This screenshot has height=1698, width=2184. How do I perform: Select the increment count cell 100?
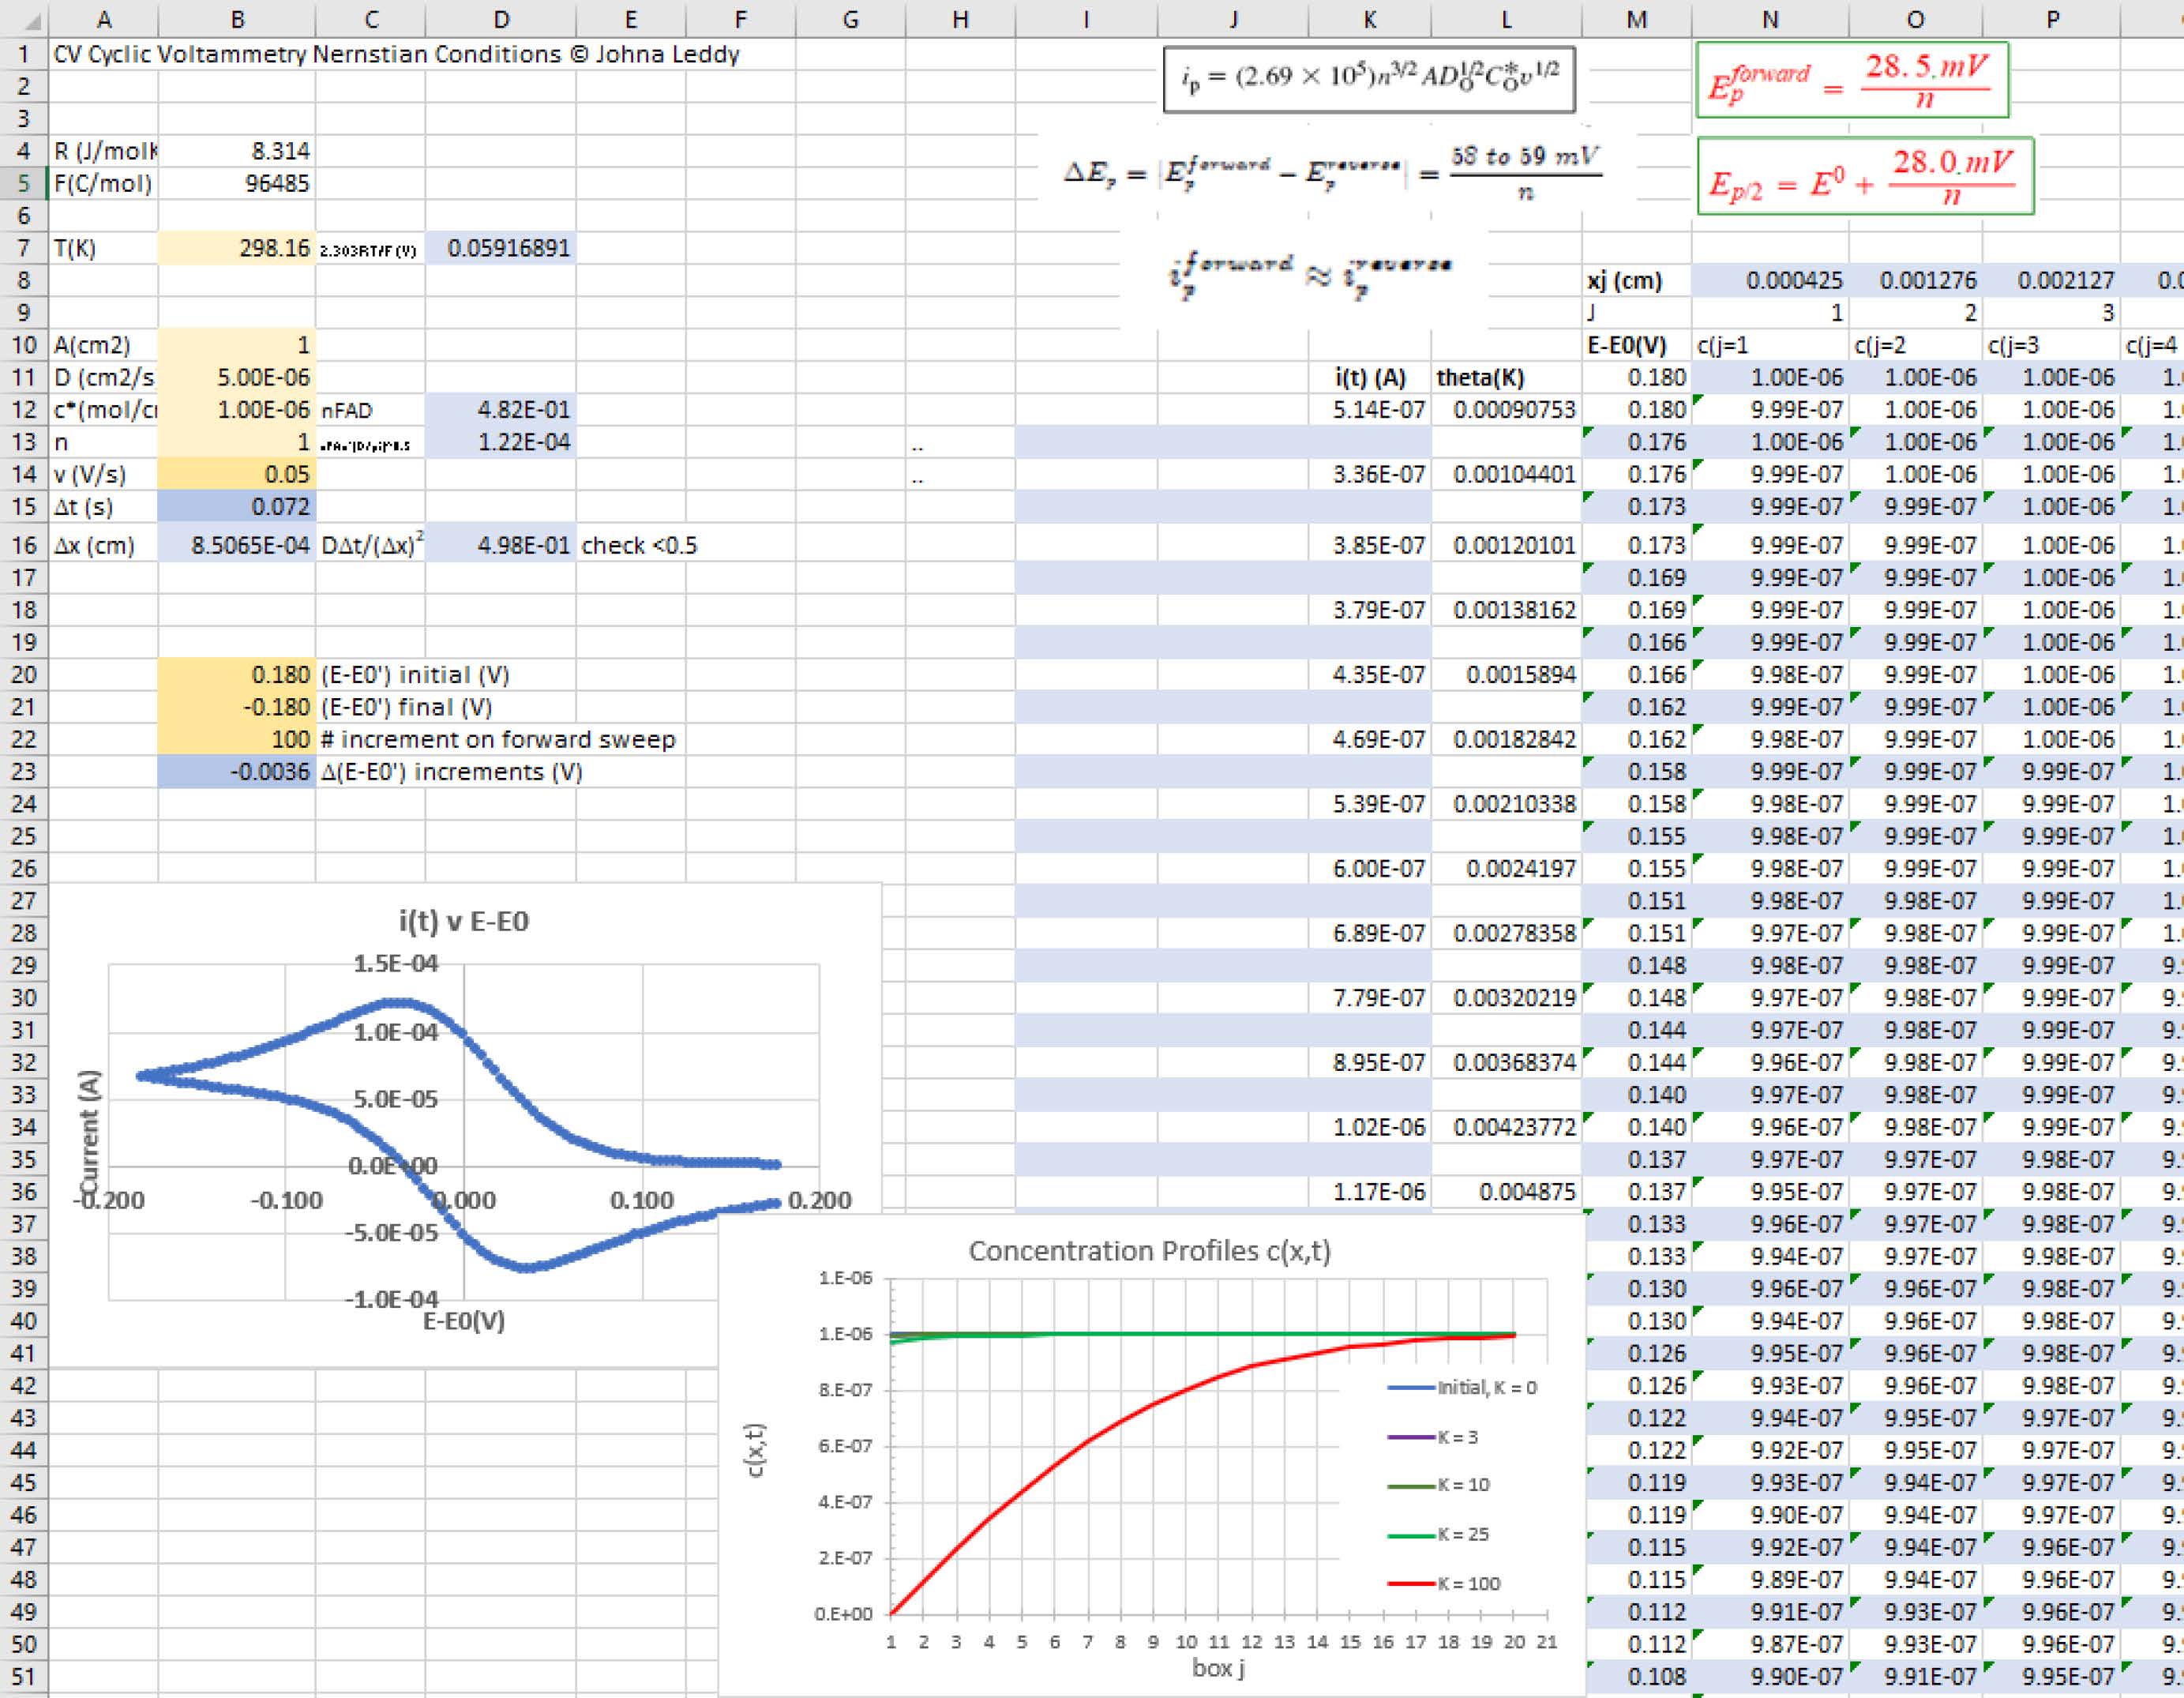click(237, 739)
